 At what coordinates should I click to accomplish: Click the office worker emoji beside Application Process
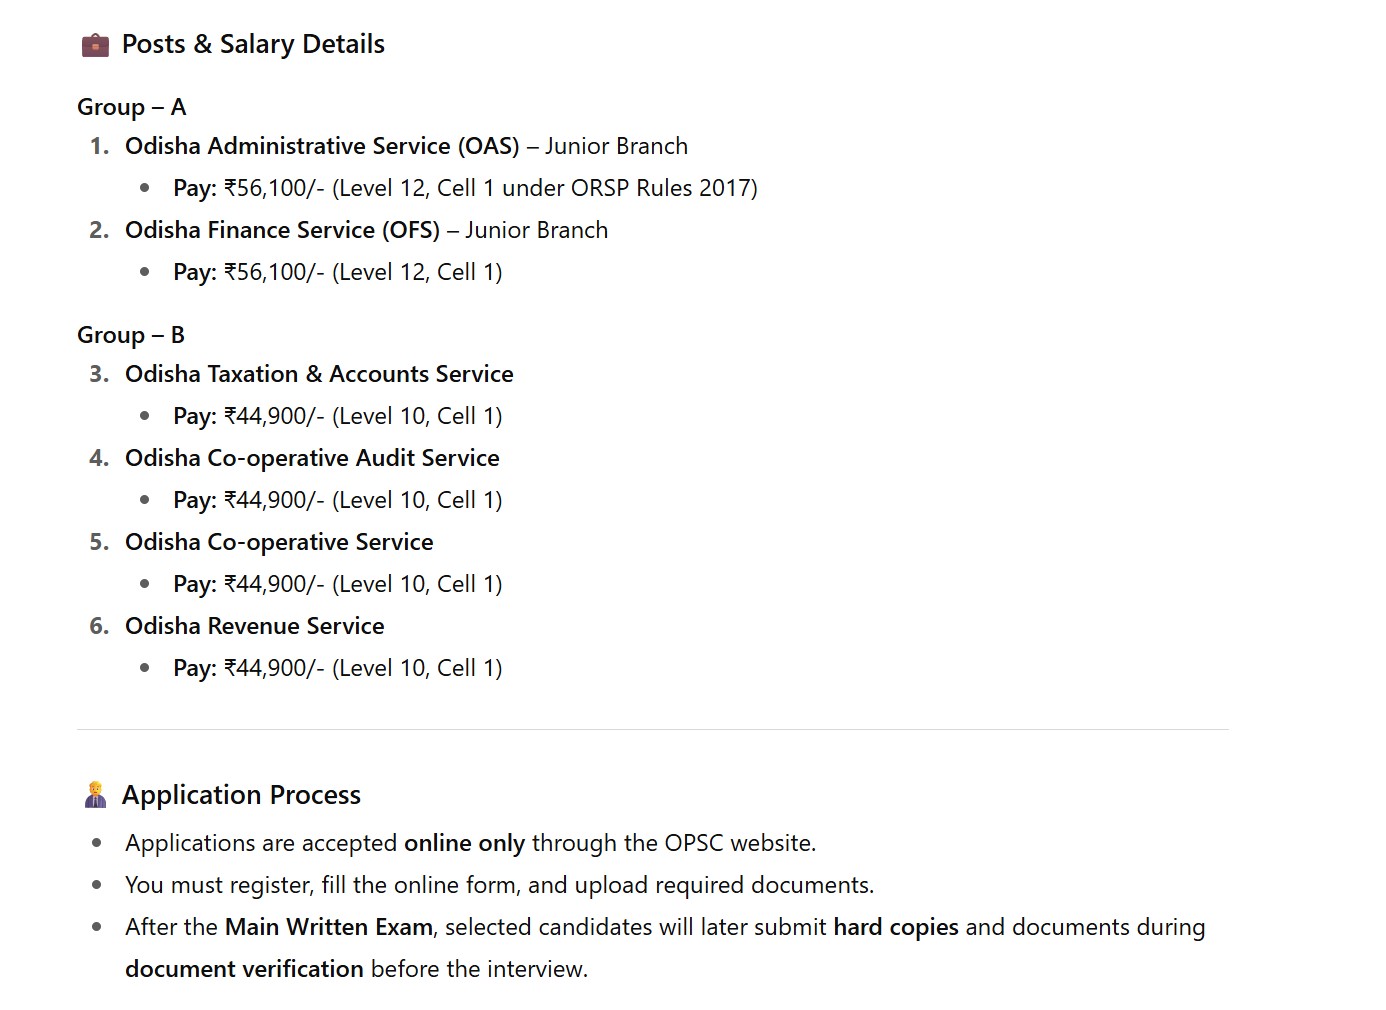[95, 795]
